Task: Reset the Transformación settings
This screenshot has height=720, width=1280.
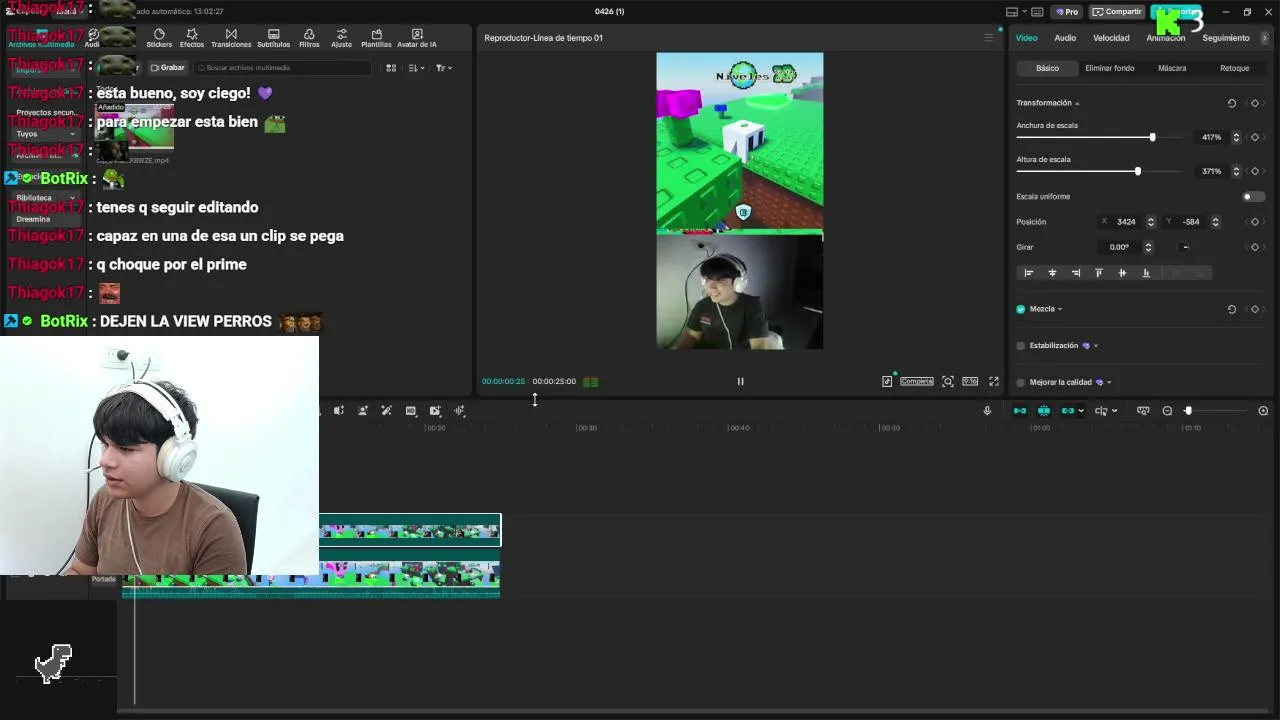Action: coord(1231,103)
